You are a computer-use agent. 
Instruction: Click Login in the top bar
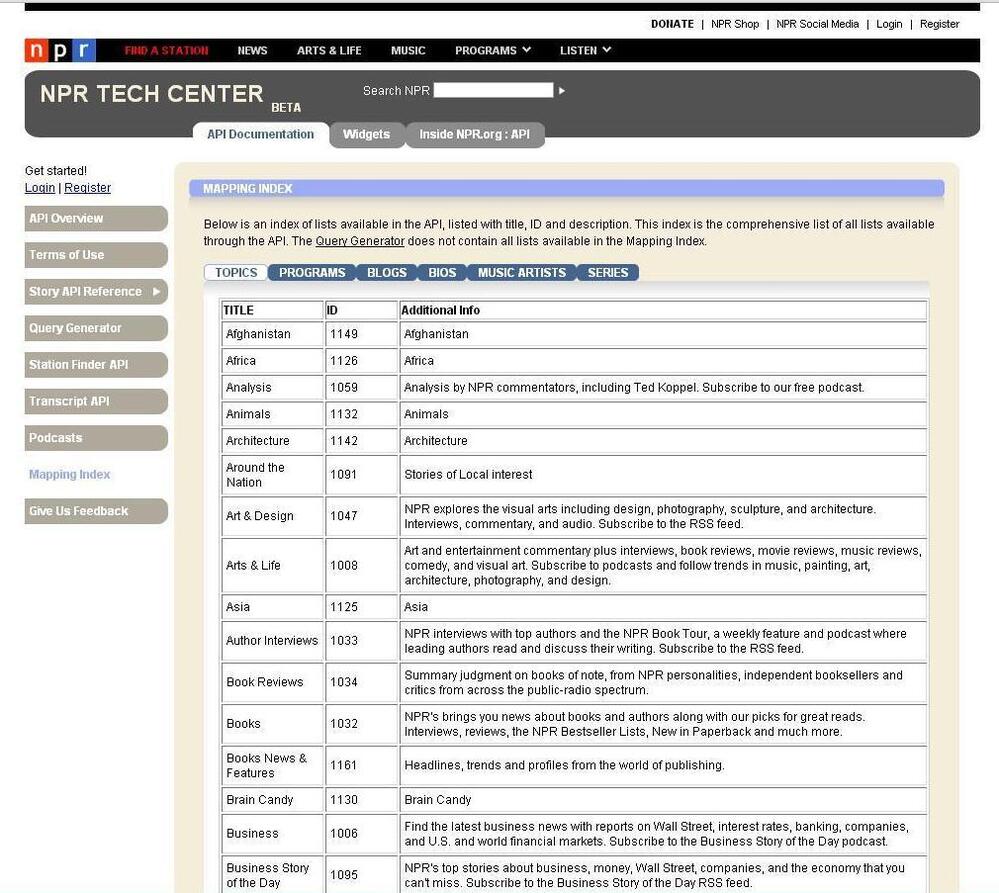pyautogui.click(x=889, y=24)
